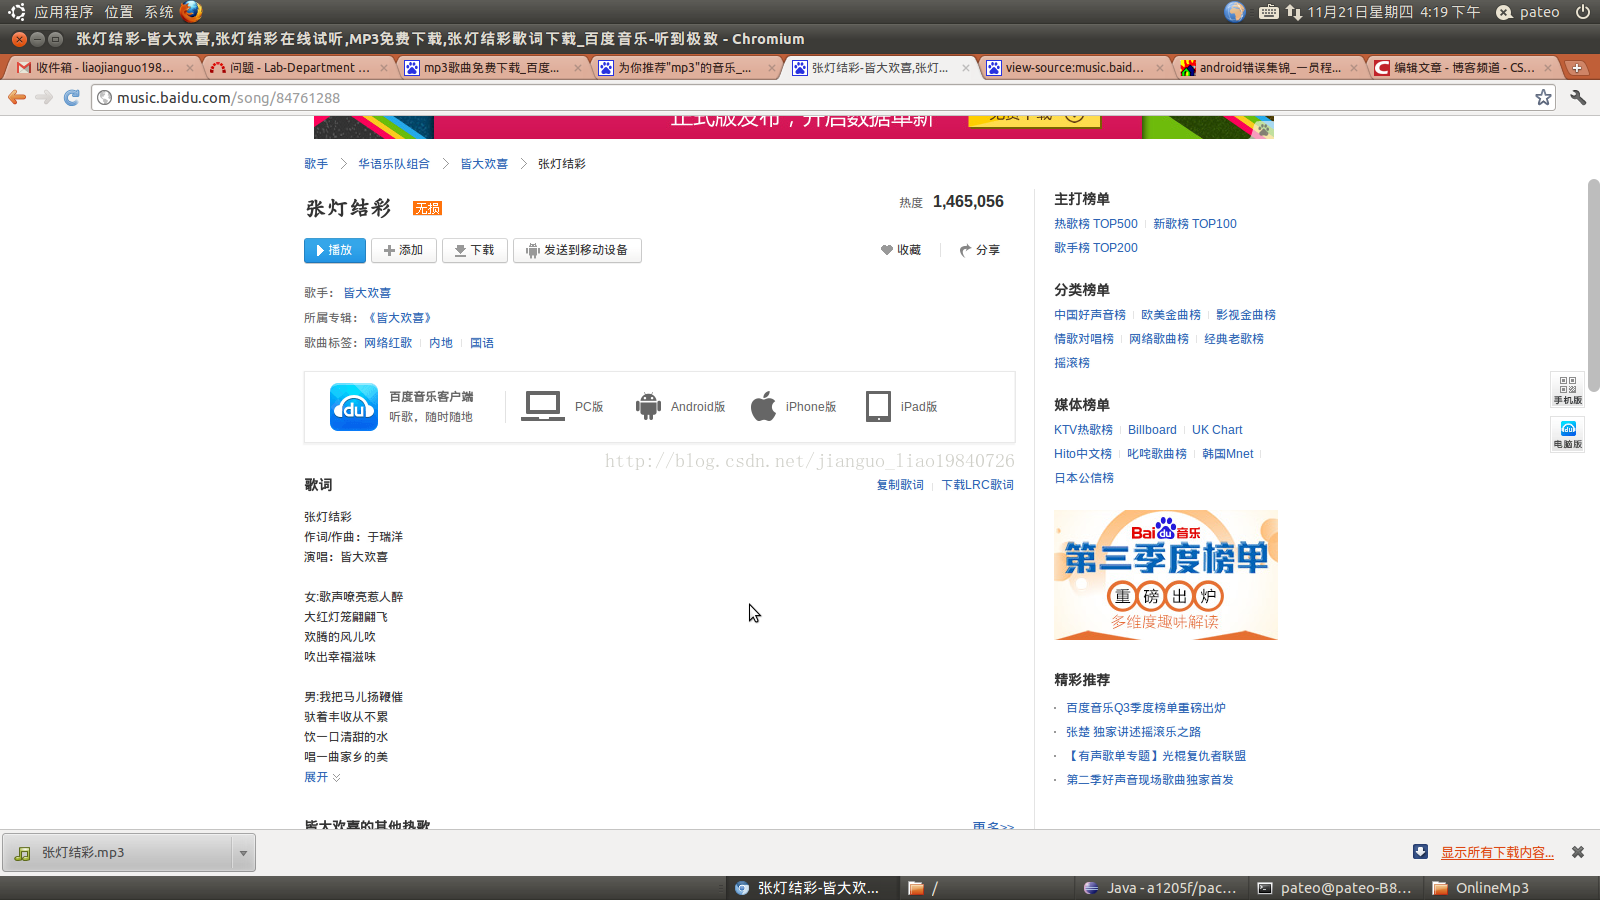
Task: Bookmark page with star icon
Action: point(1543,97)
